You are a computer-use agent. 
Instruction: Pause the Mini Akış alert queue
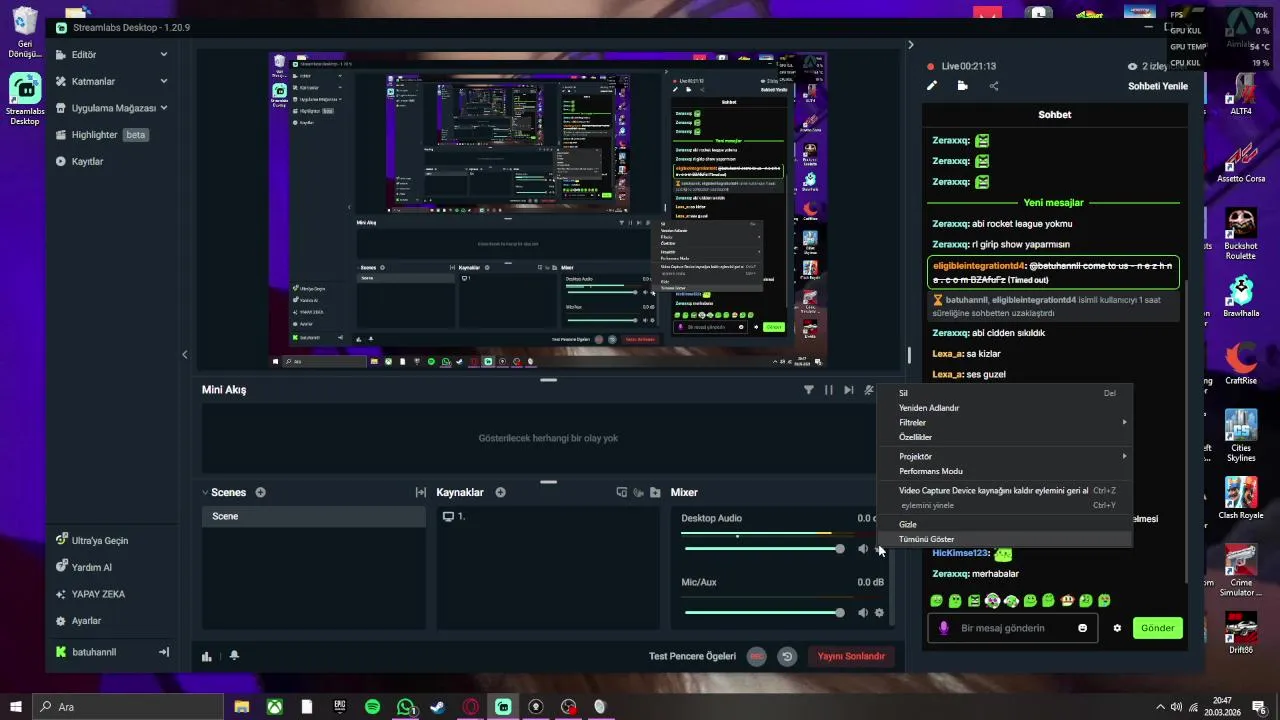point(829,390)
